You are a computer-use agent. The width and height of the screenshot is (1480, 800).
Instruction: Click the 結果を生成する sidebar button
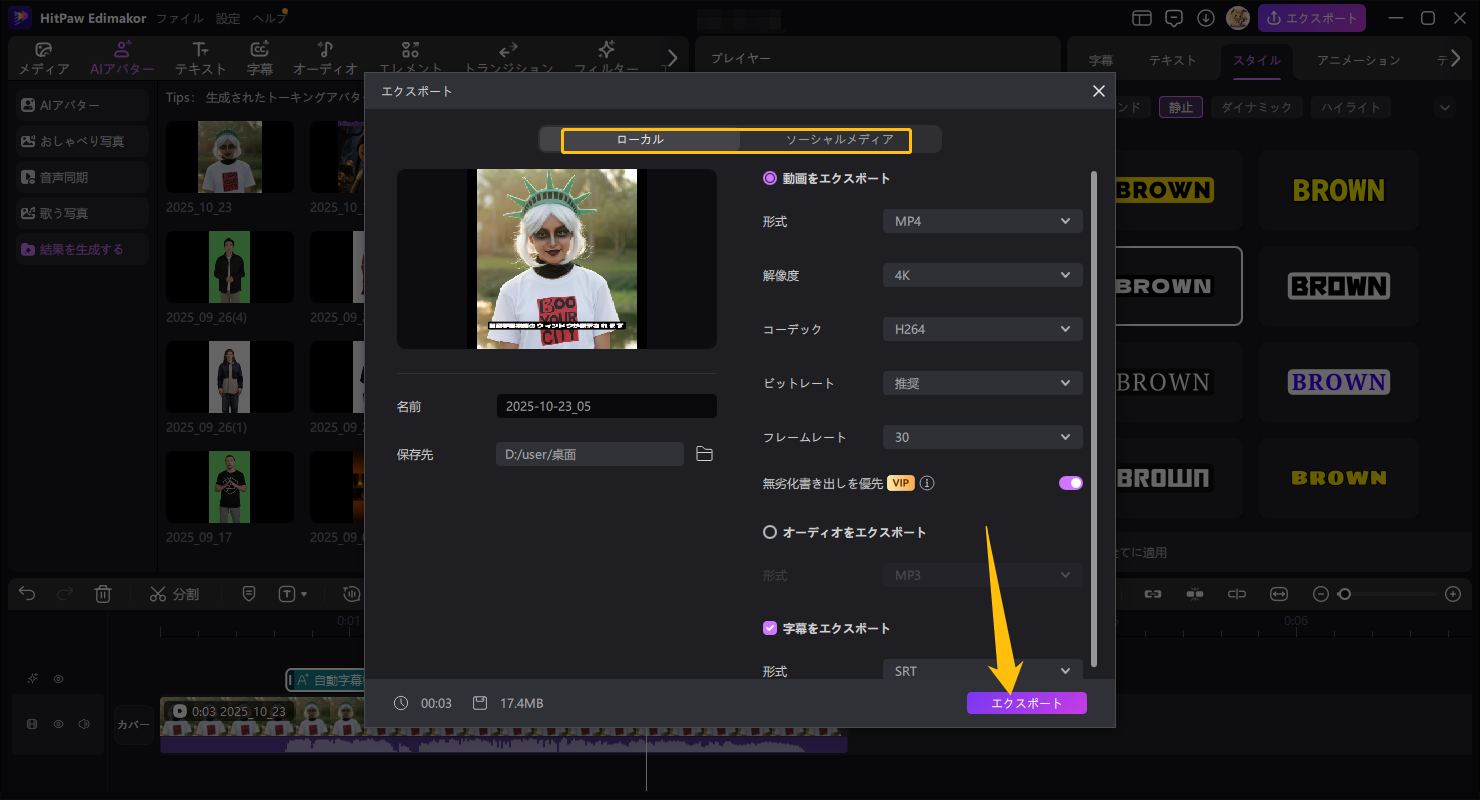(82, 249)
